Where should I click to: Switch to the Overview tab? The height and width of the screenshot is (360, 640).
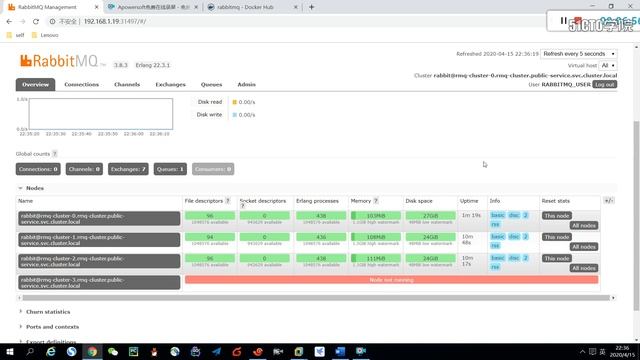pos(36,84)
